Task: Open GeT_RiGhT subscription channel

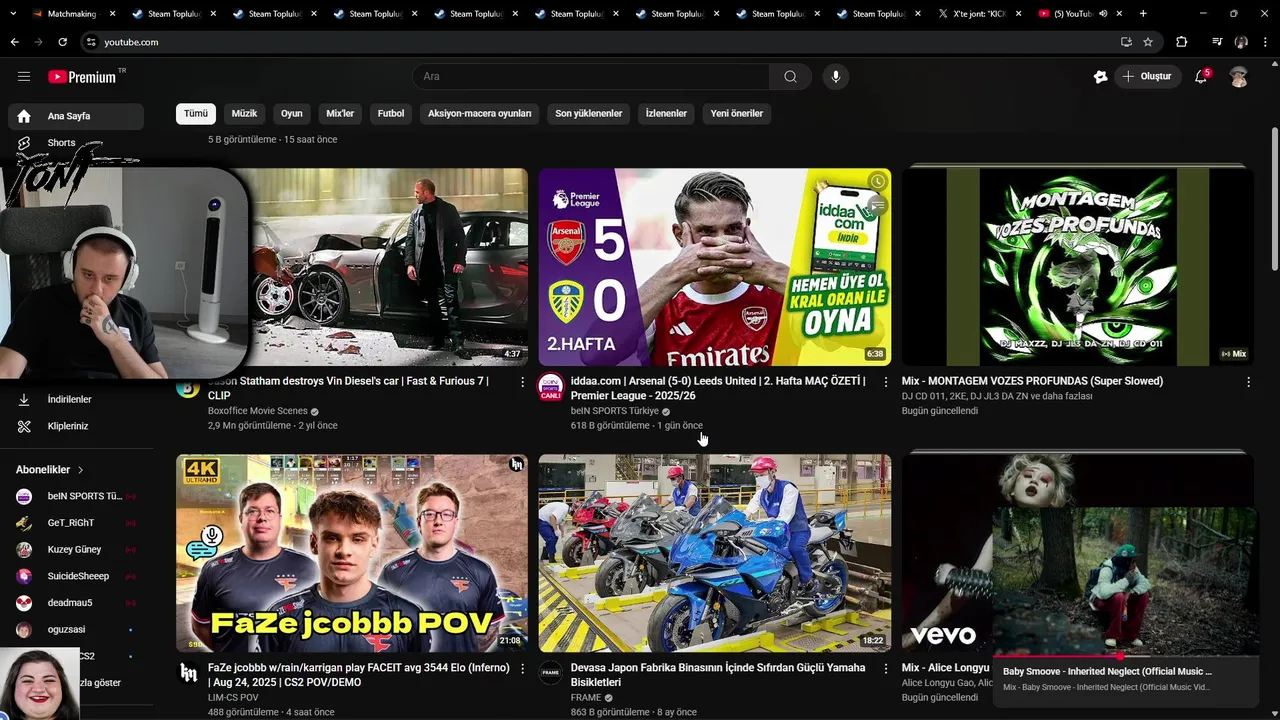Action: (76, 523)
